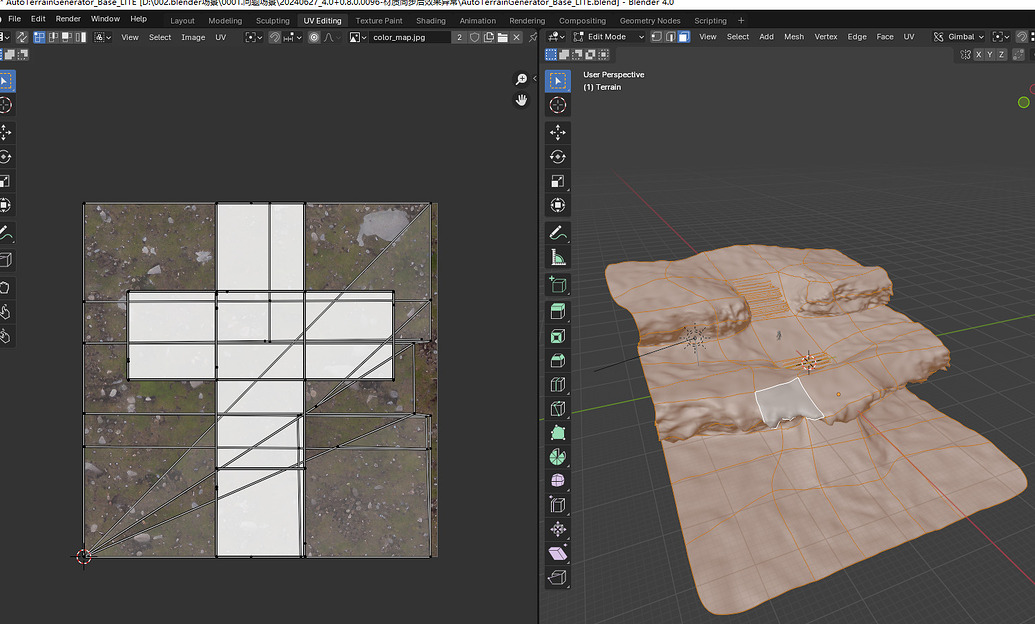Select the Edge Slide tool

pos(558,505)
